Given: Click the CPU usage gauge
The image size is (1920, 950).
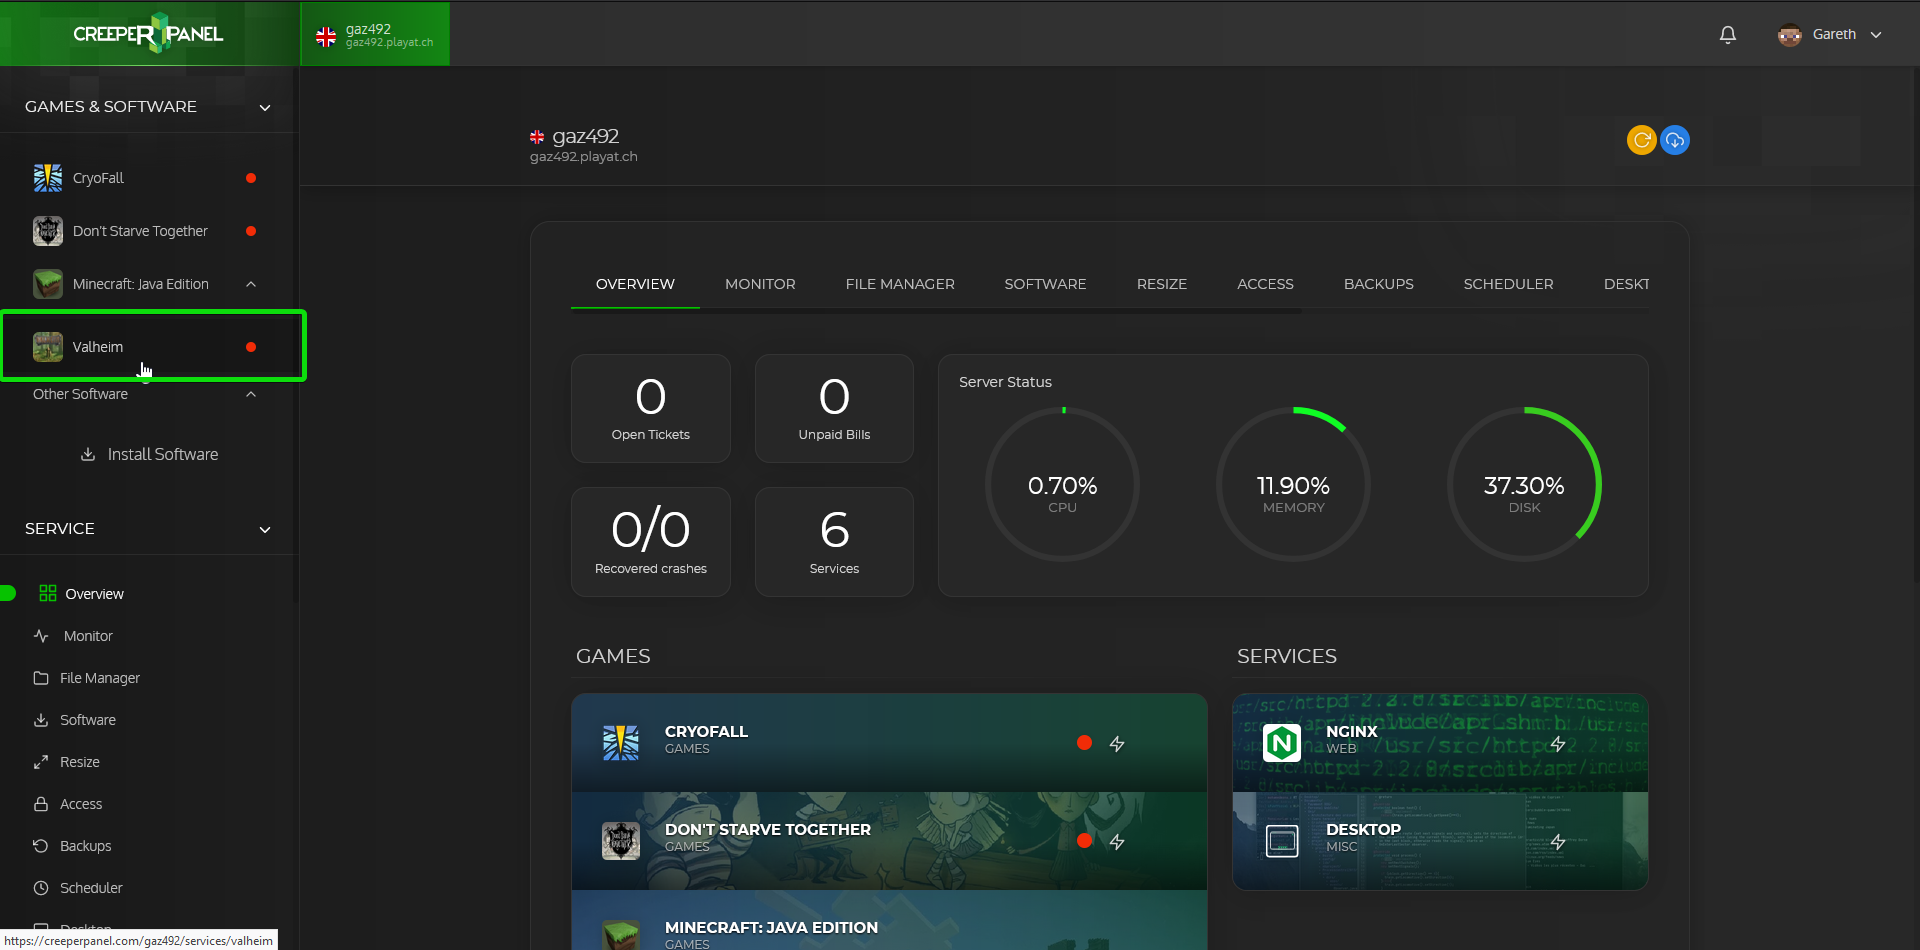Looking at the screenshot, I should pos(1062,484).
